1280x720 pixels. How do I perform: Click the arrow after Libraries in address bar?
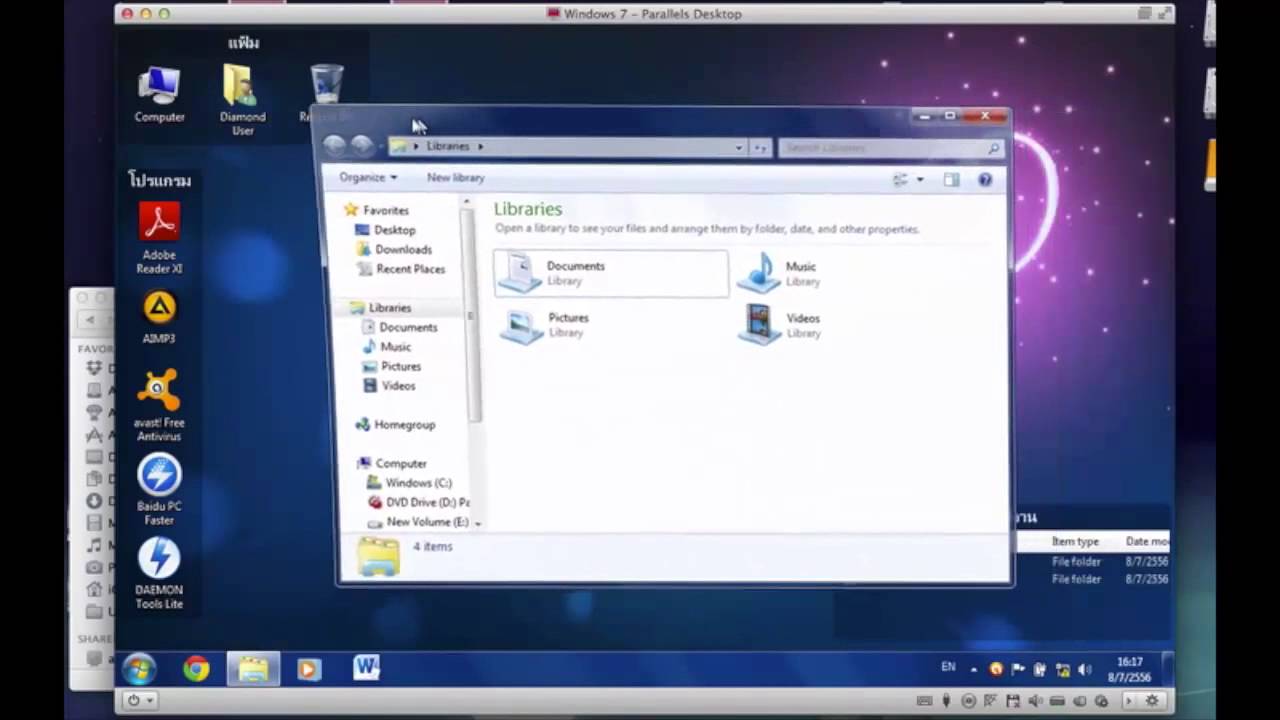tap(480, 146)
